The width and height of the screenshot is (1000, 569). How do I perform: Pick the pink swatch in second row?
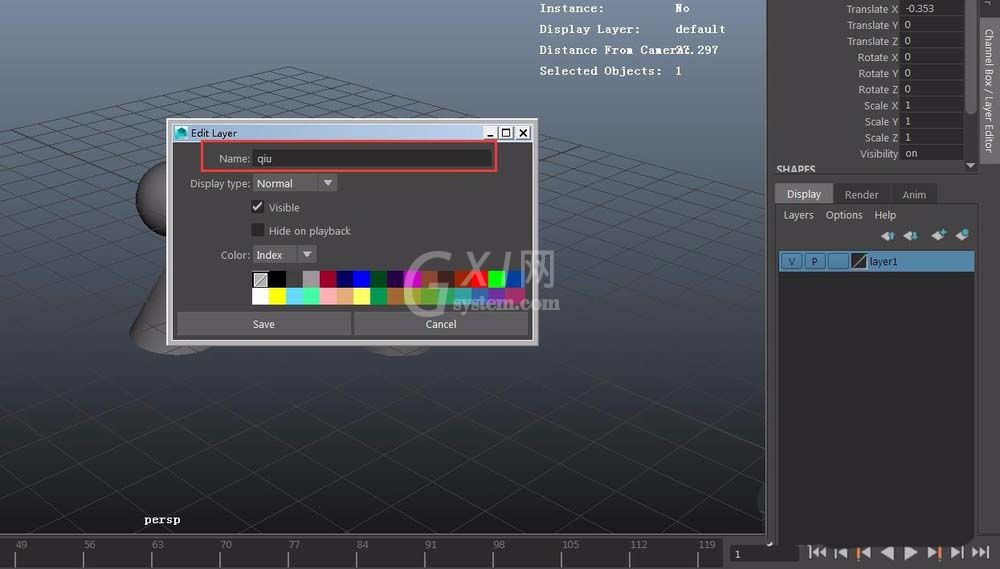click(328, 296)
